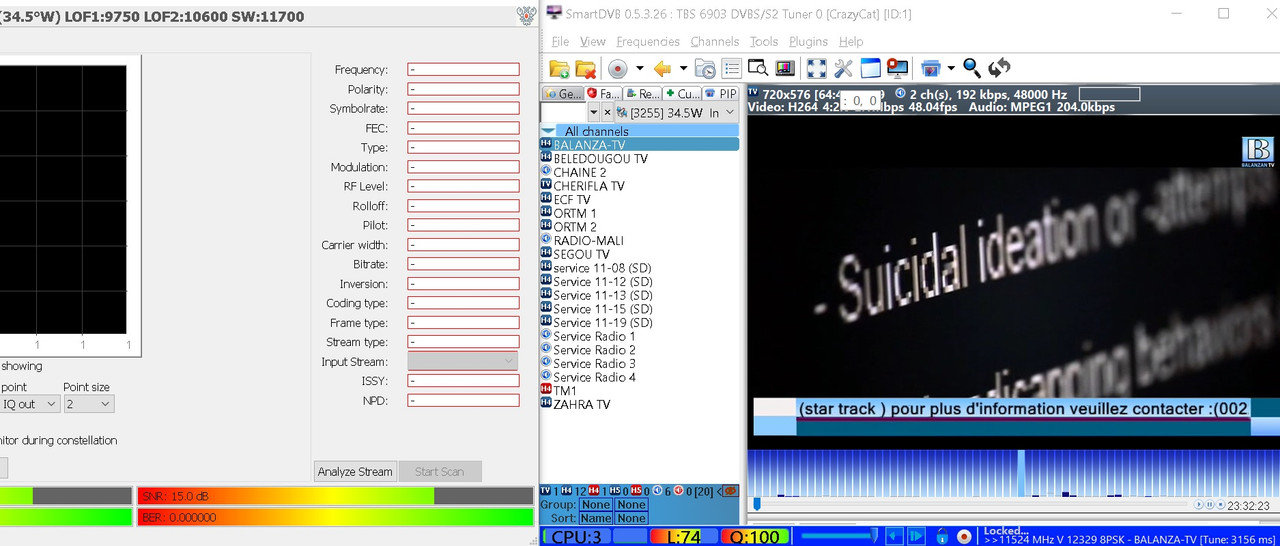Viewport: 1280px width, 546px height.
Task: Switch to the PIP tab
Action: [721, 93]
